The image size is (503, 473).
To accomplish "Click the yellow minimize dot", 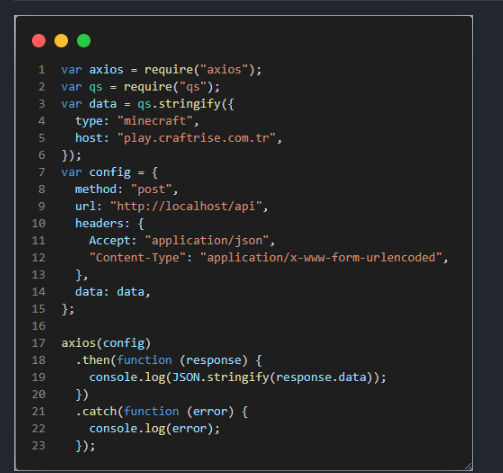I will click(x=61, y=41).
